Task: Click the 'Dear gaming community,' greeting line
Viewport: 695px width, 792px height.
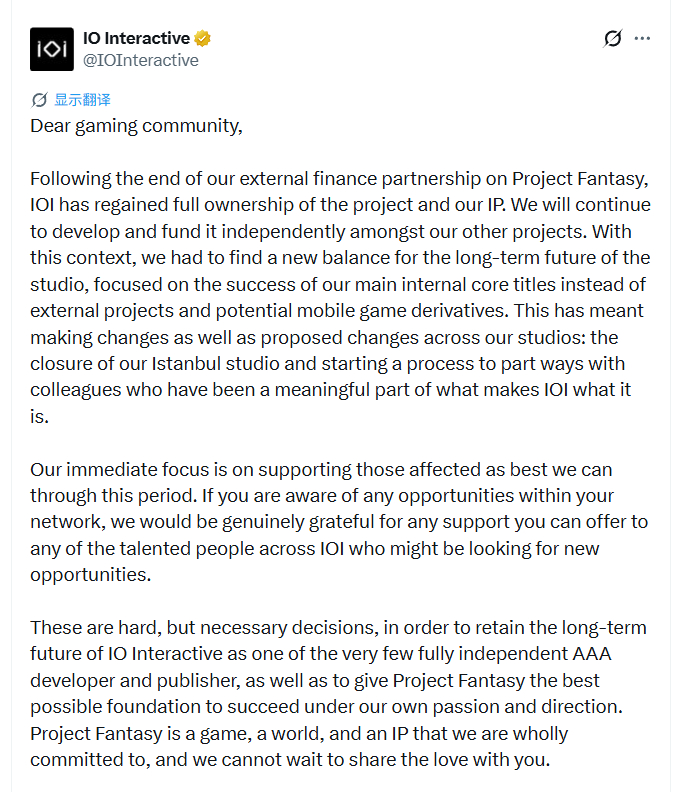Action: coord(136,126)
